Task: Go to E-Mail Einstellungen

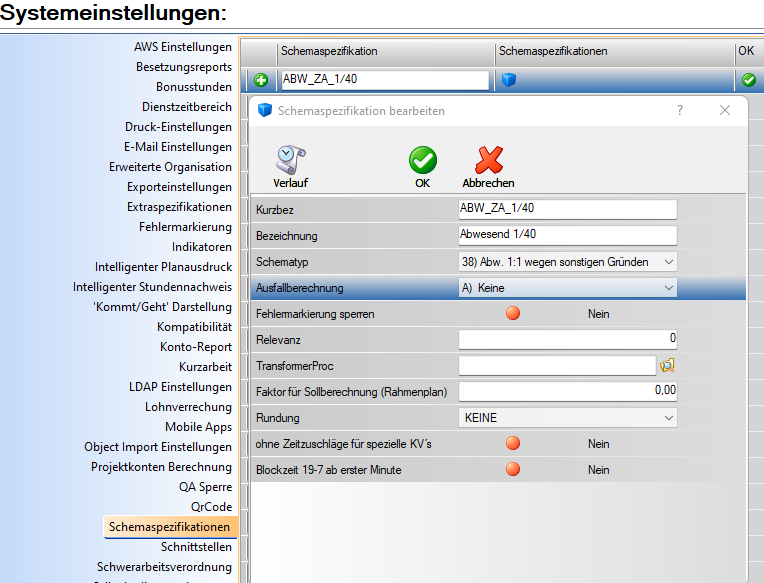Action: pyautogui.click(x=177, y=147)
